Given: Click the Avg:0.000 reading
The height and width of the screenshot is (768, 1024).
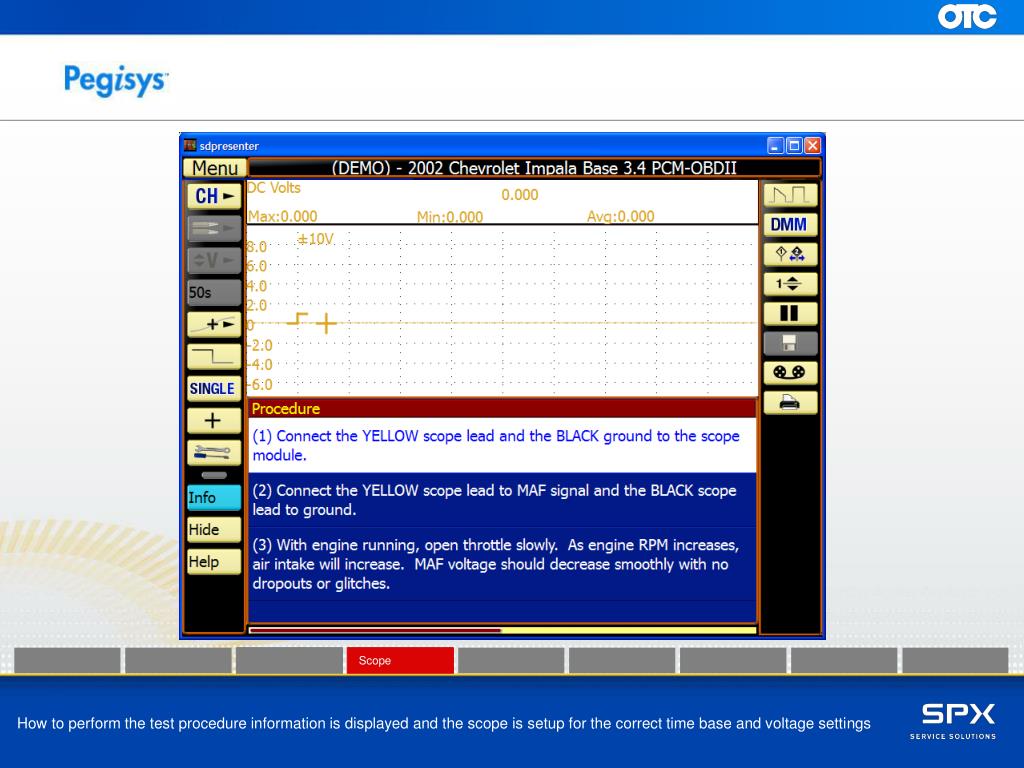Looking at the screenshot, I should click(620, 216).
